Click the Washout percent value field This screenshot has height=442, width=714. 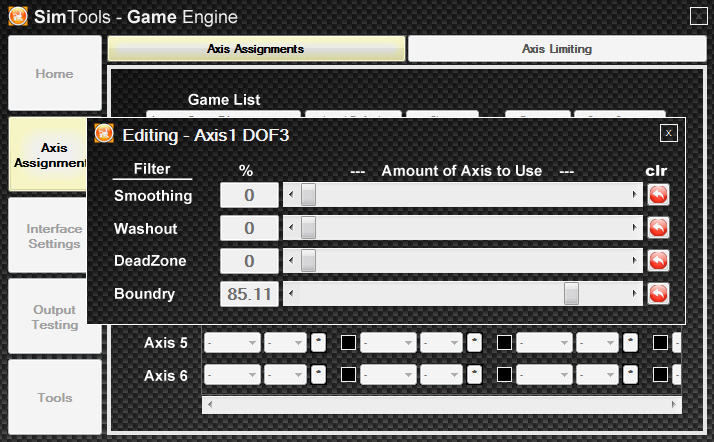(249, 228)
